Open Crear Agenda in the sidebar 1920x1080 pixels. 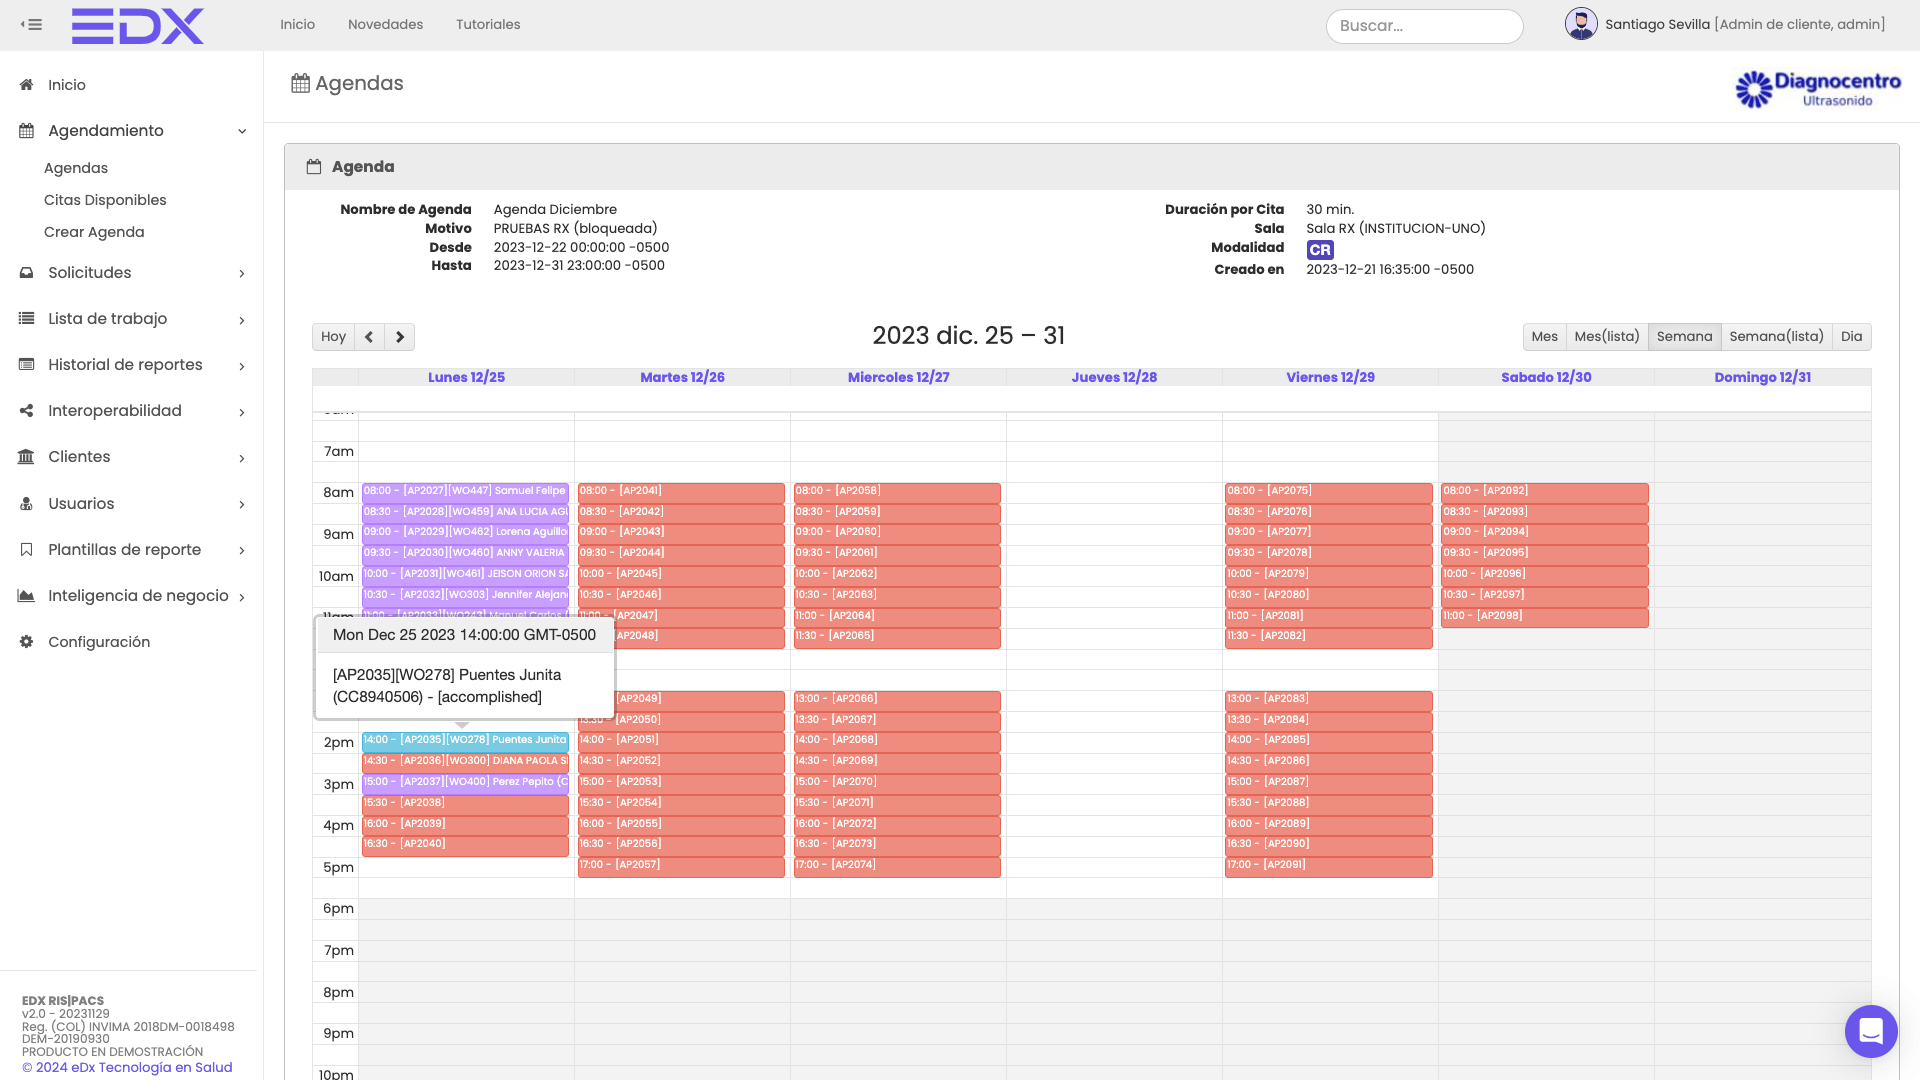(x=94, y=232)
